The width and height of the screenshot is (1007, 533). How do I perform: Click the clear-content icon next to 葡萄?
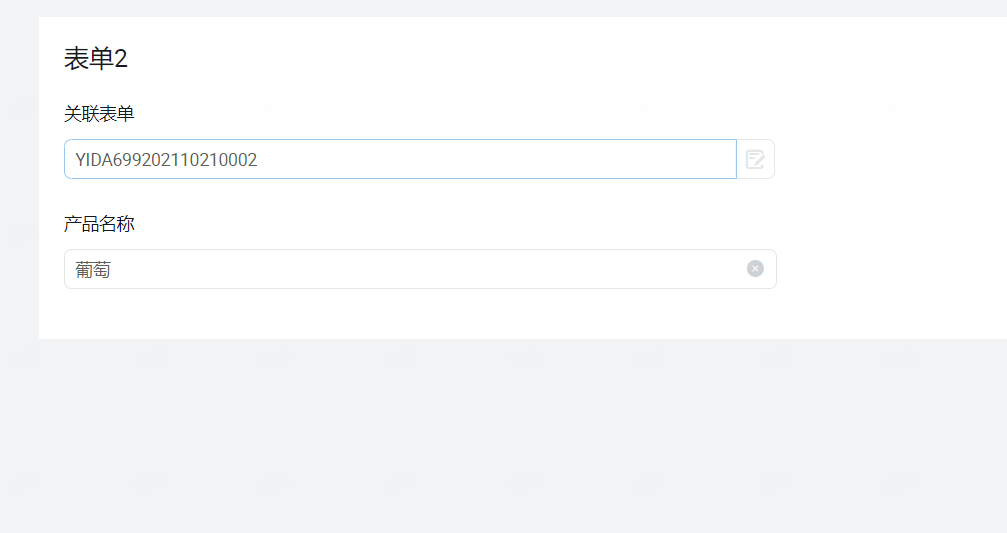coord(755,268)
